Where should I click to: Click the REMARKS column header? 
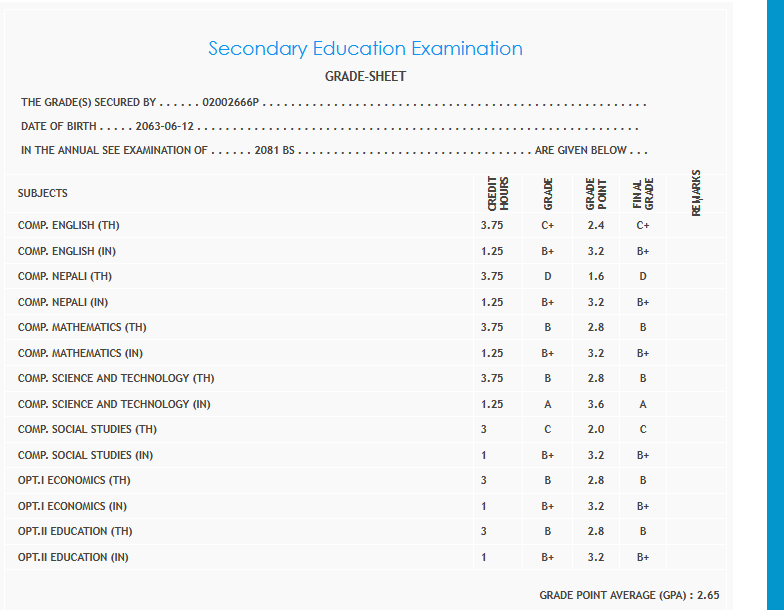pos(696,191)
